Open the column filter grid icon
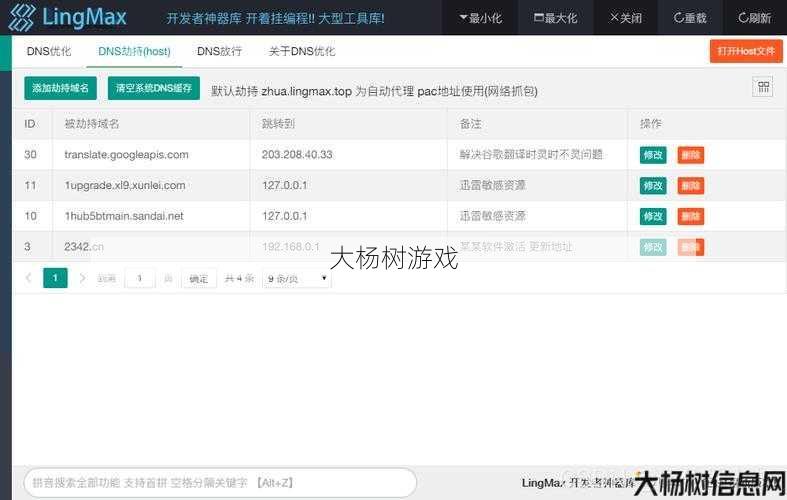 coord(763,87)
